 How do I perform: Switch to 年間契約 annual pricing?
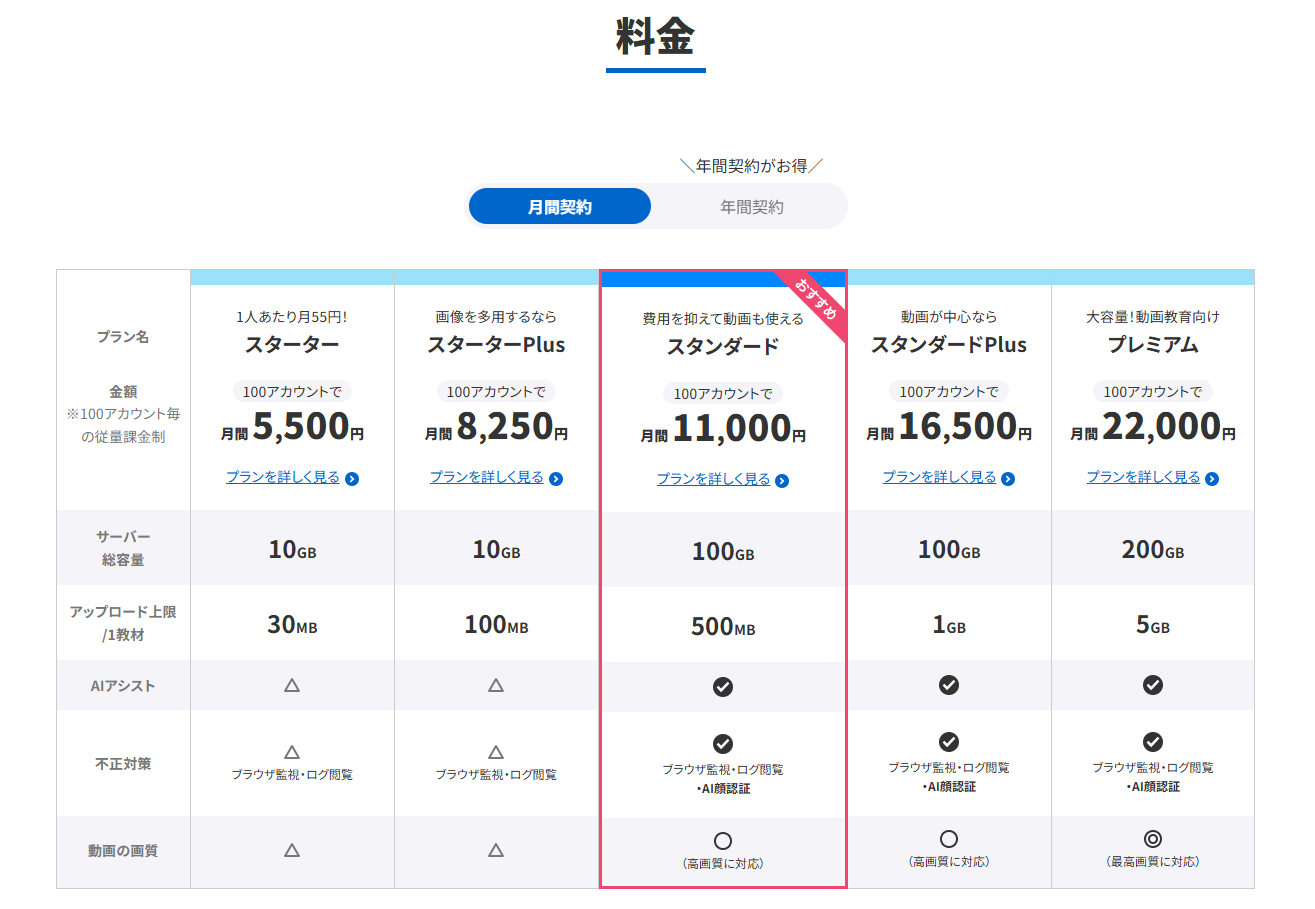(x=751, y=207)
